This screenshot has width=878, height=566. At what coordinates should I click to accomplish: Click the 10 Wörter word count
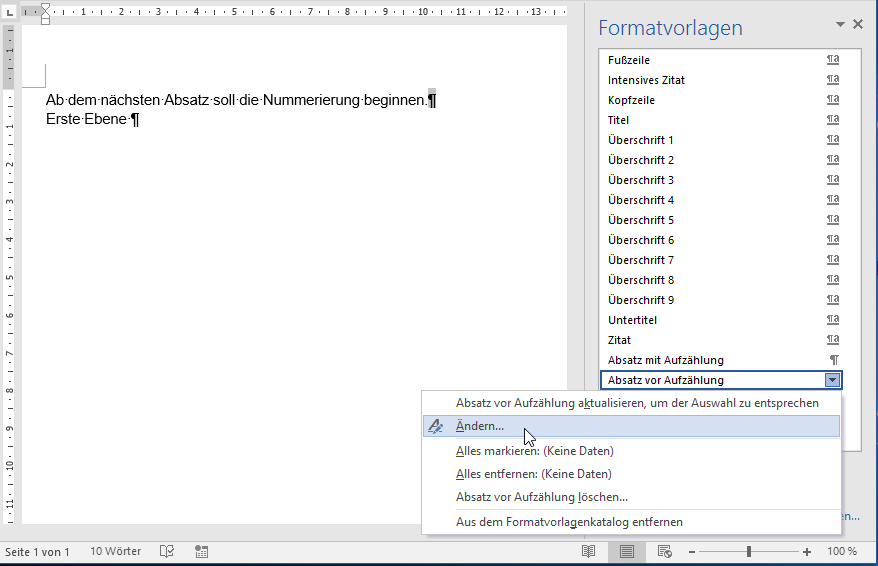click(x=115, y=551)
